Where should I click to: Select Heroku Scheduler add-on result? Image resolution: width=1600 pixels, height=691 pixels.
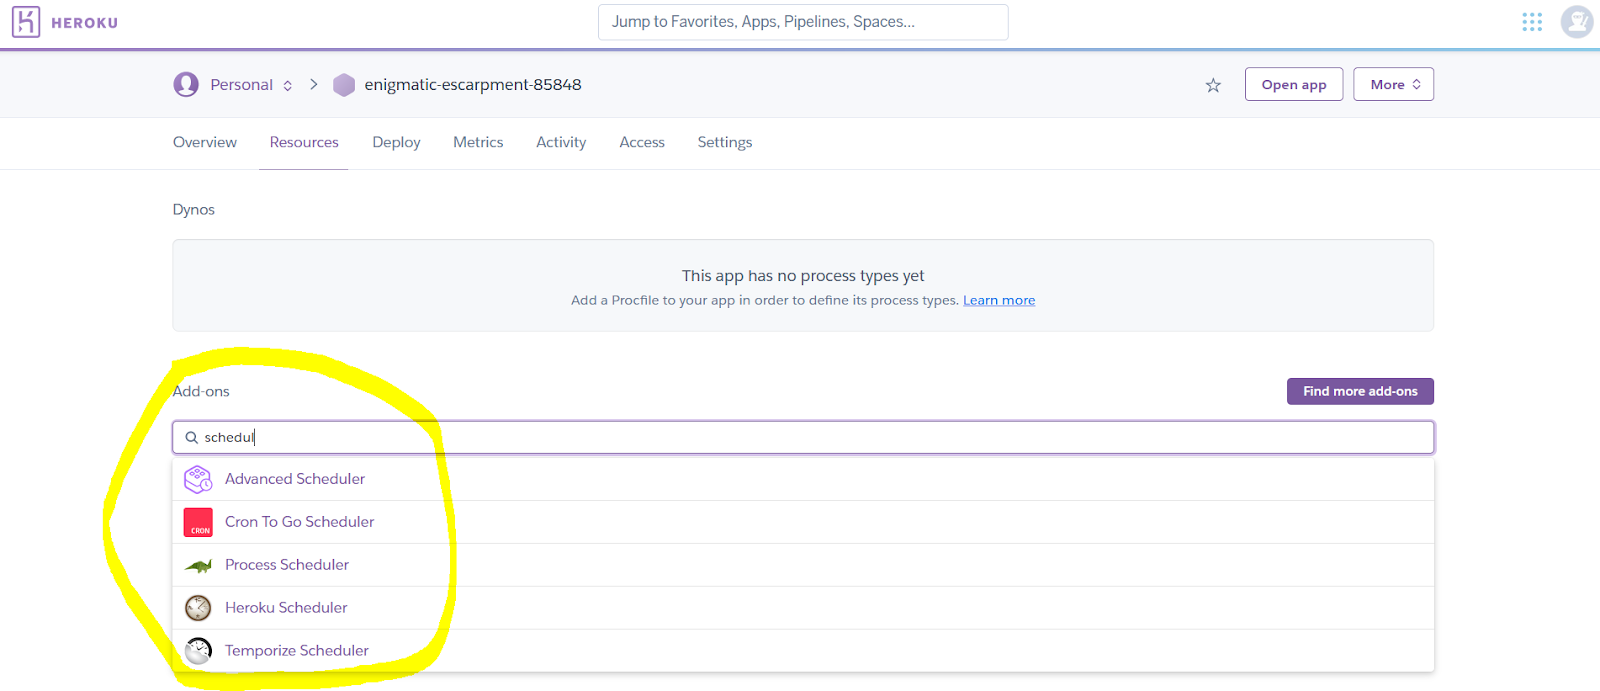[x=803, y=608]
